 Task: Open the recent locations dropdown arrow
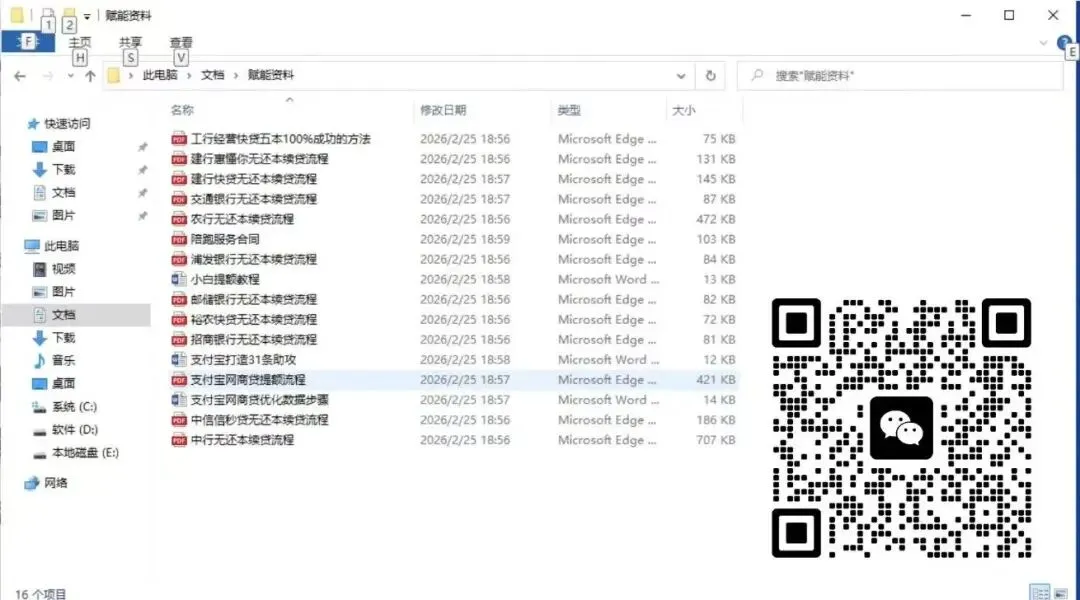[x=70, y=76]
